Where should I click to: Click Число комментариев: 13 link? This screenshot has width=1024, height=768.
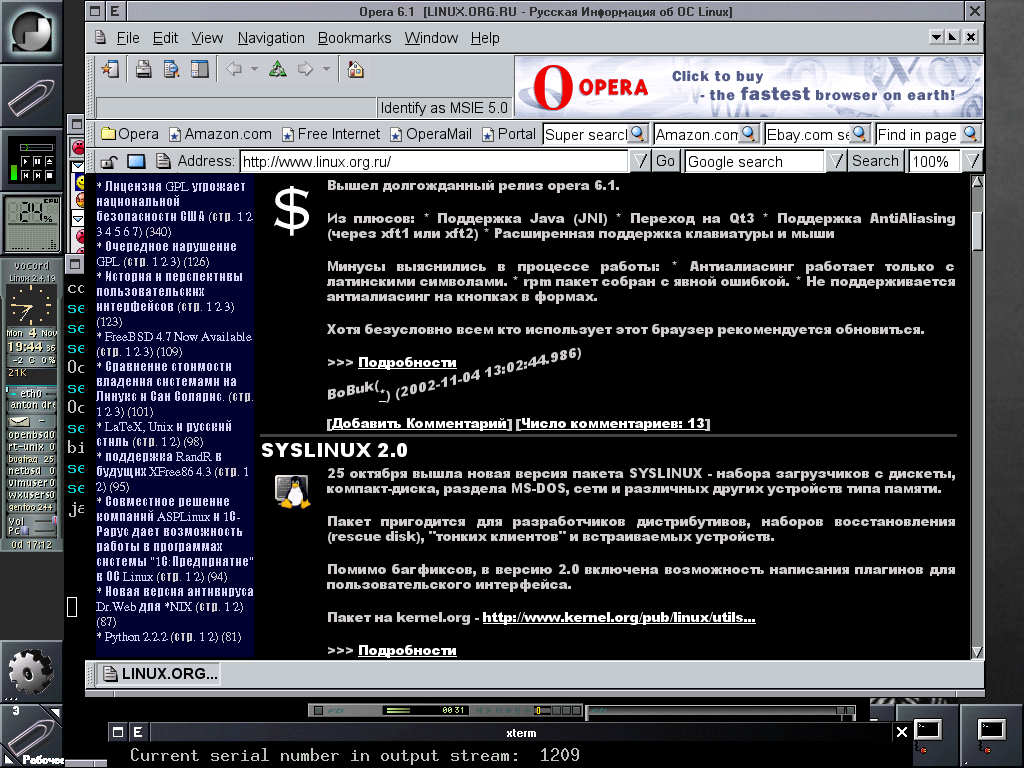613,423
